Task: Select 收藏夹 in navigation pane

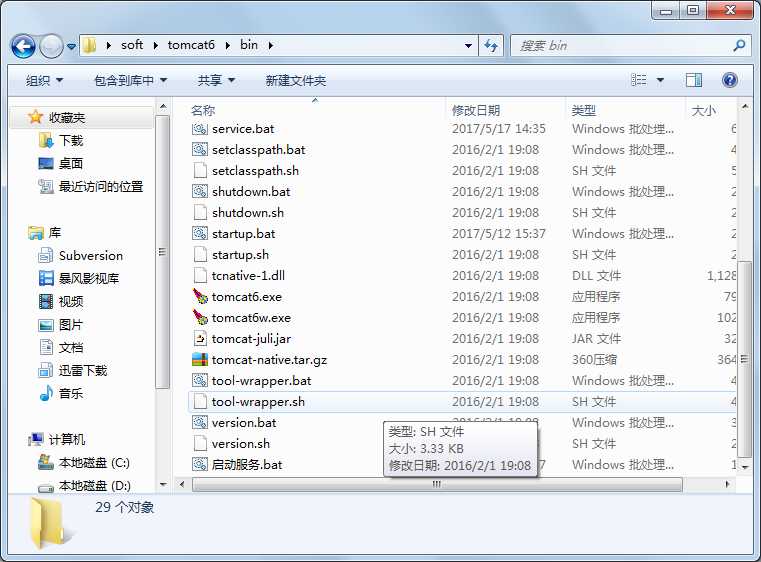Action: (x=66, y=117)
